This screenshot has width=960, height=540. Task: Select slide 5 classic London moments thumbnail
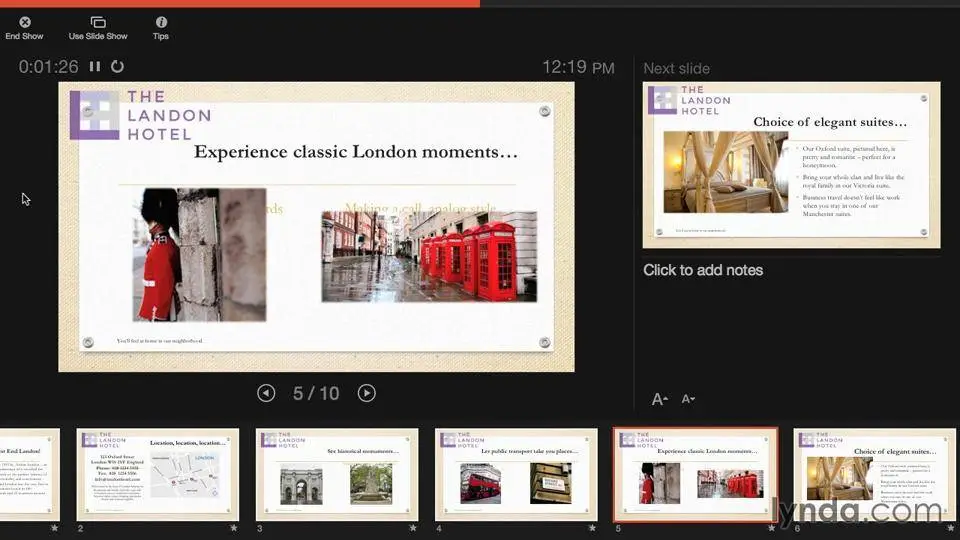point(696,474)
